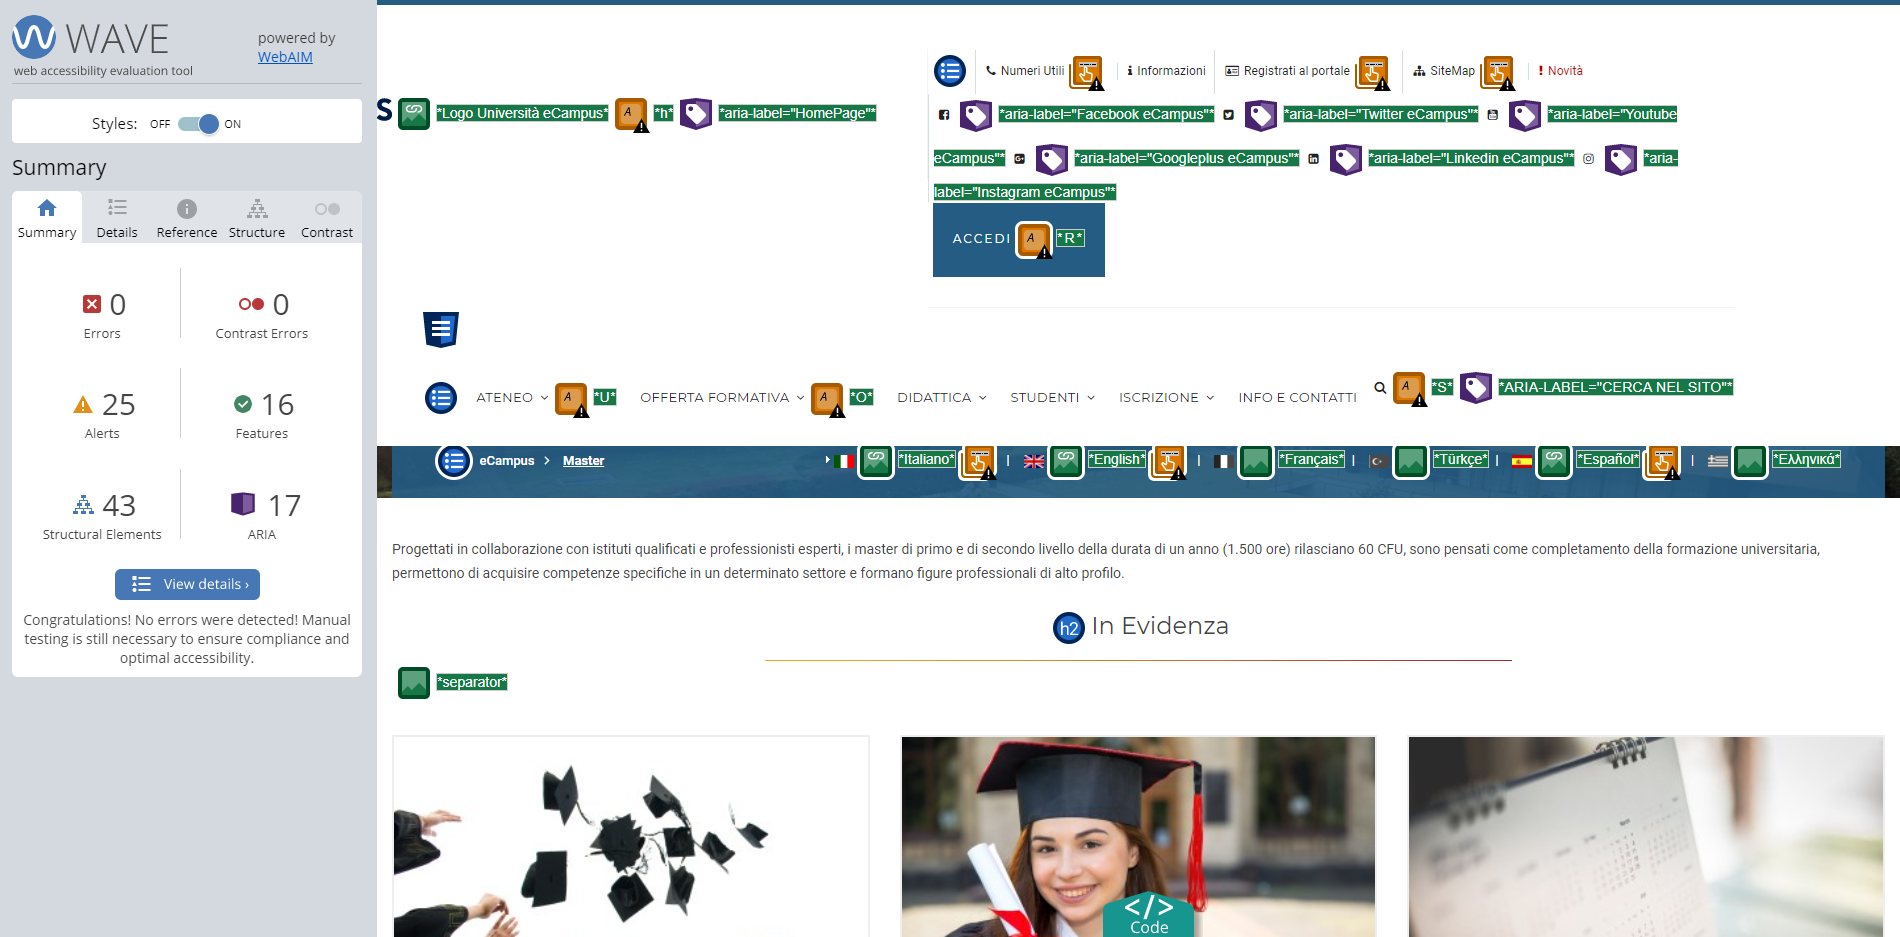Select the Español language flag

coord(1522,461)
